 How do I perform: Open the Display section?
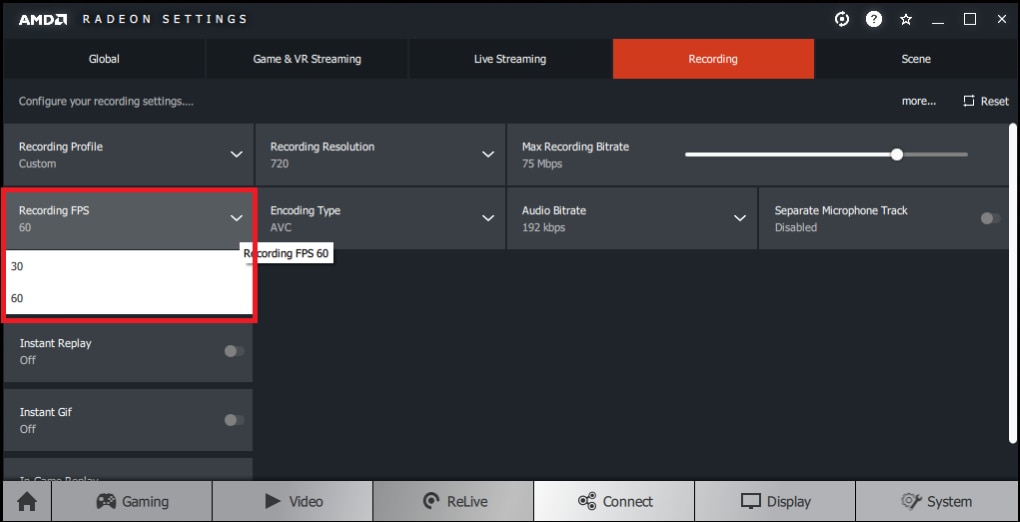[x=775, y=501]
